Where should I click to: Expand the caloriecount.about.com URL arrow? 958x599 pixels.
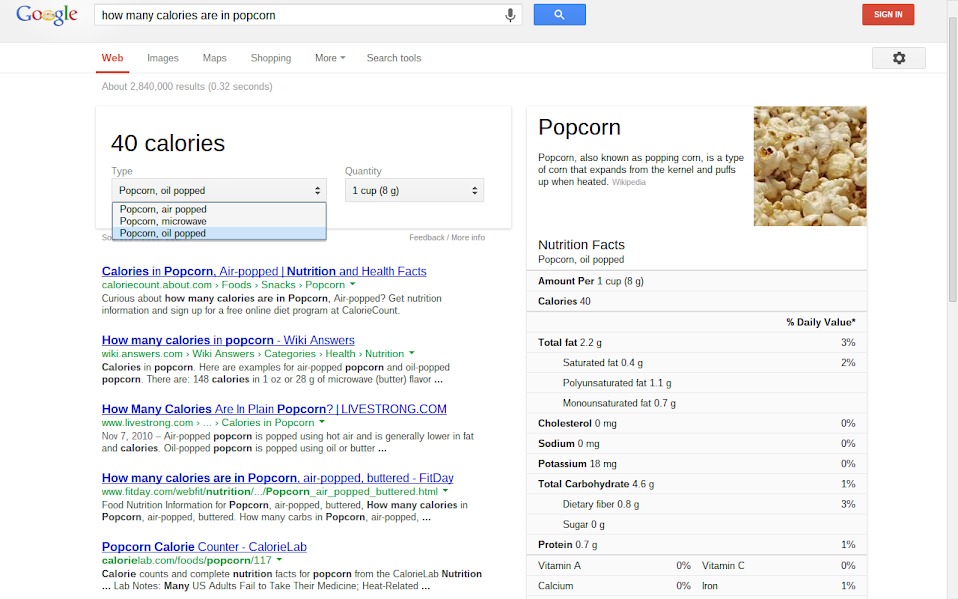click(x=353, y=284)
